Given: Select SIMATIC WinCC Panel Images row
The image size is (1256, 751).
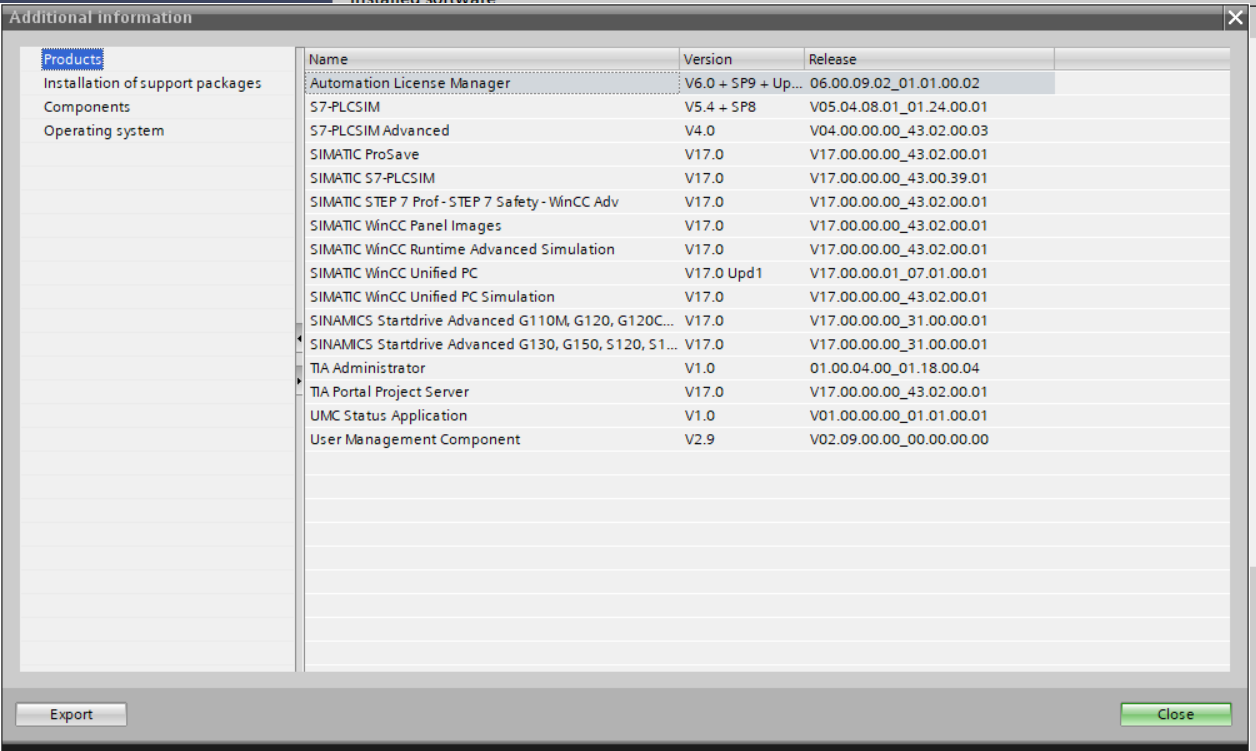Looking at the screenshot, I should (680, 226).
